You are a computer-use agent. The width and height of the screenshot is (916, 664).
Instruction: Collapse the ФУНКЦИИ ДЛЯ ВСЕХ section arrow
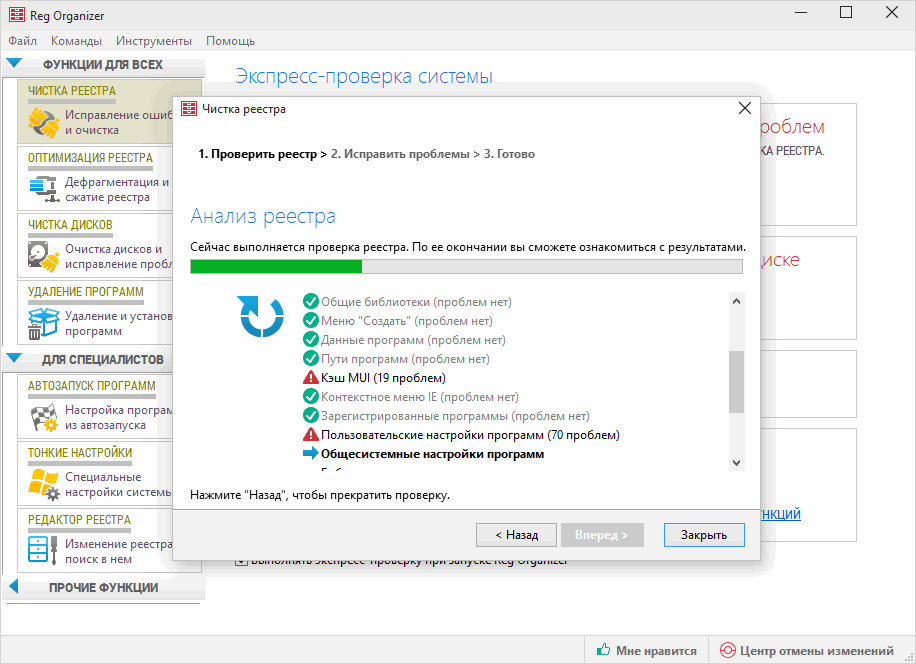(x=14, y=64)
